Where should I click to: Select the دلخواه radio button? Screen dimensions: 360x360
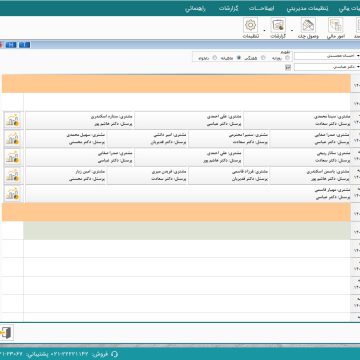pyautogui.click(x=215, y=58)
